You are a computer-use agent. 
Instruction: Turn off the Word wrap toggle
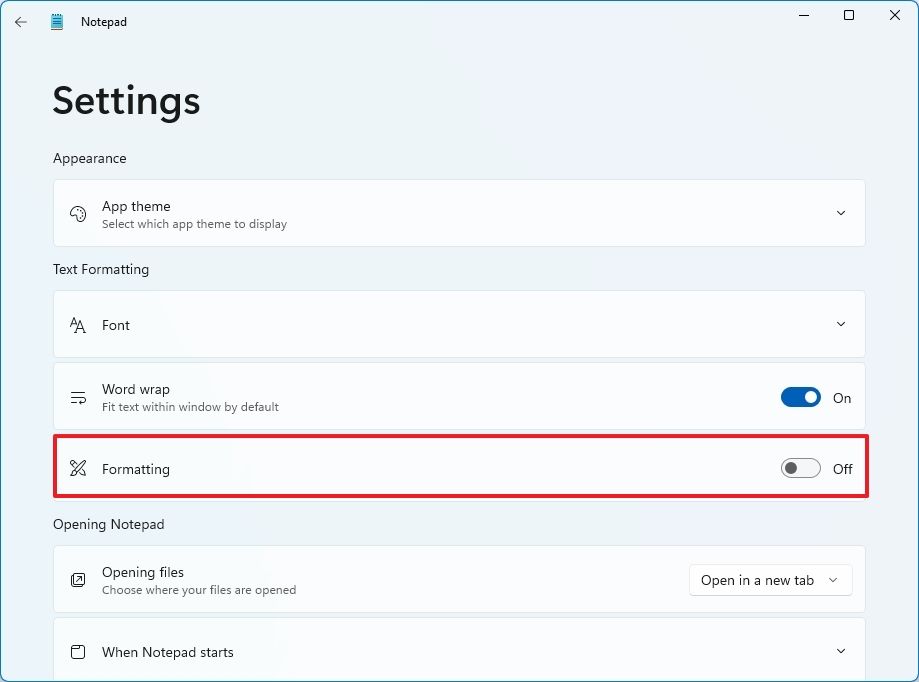(x=800, y=397)
